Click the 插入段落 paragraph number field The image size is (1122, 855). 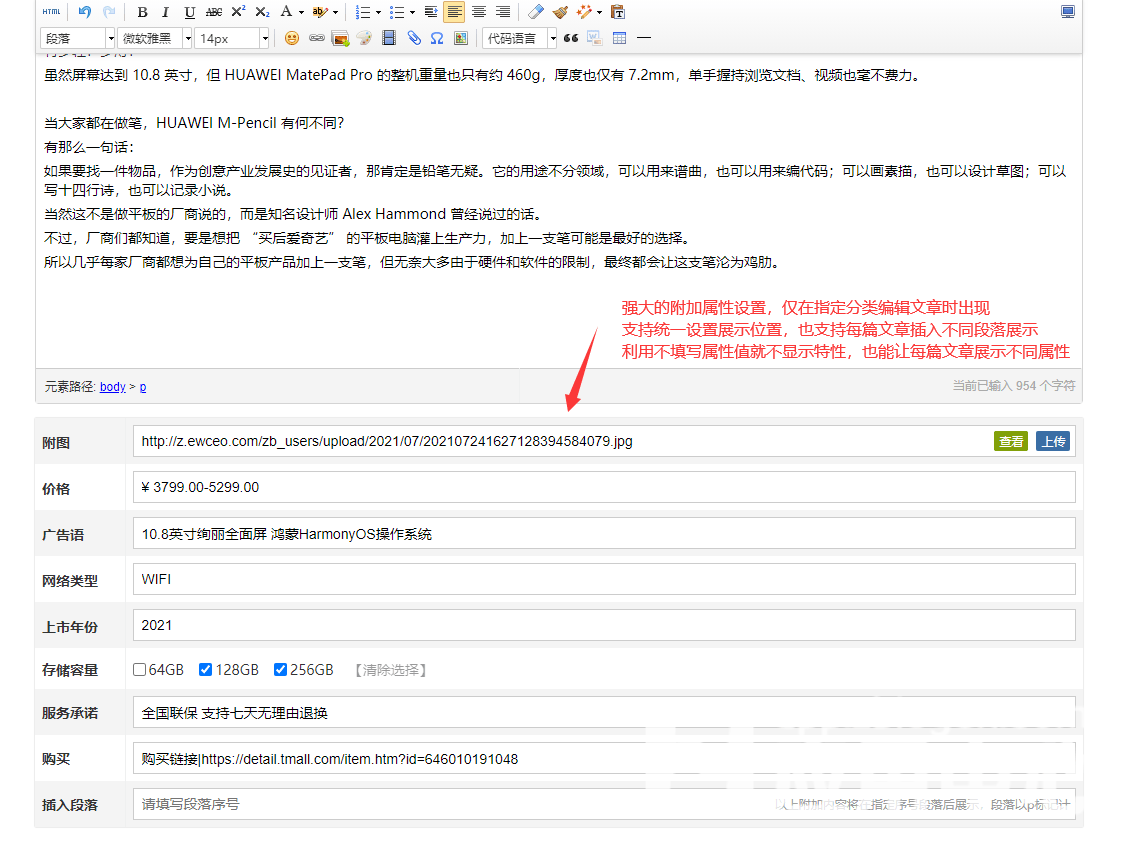pyautogui.click(x=450, y=804)
